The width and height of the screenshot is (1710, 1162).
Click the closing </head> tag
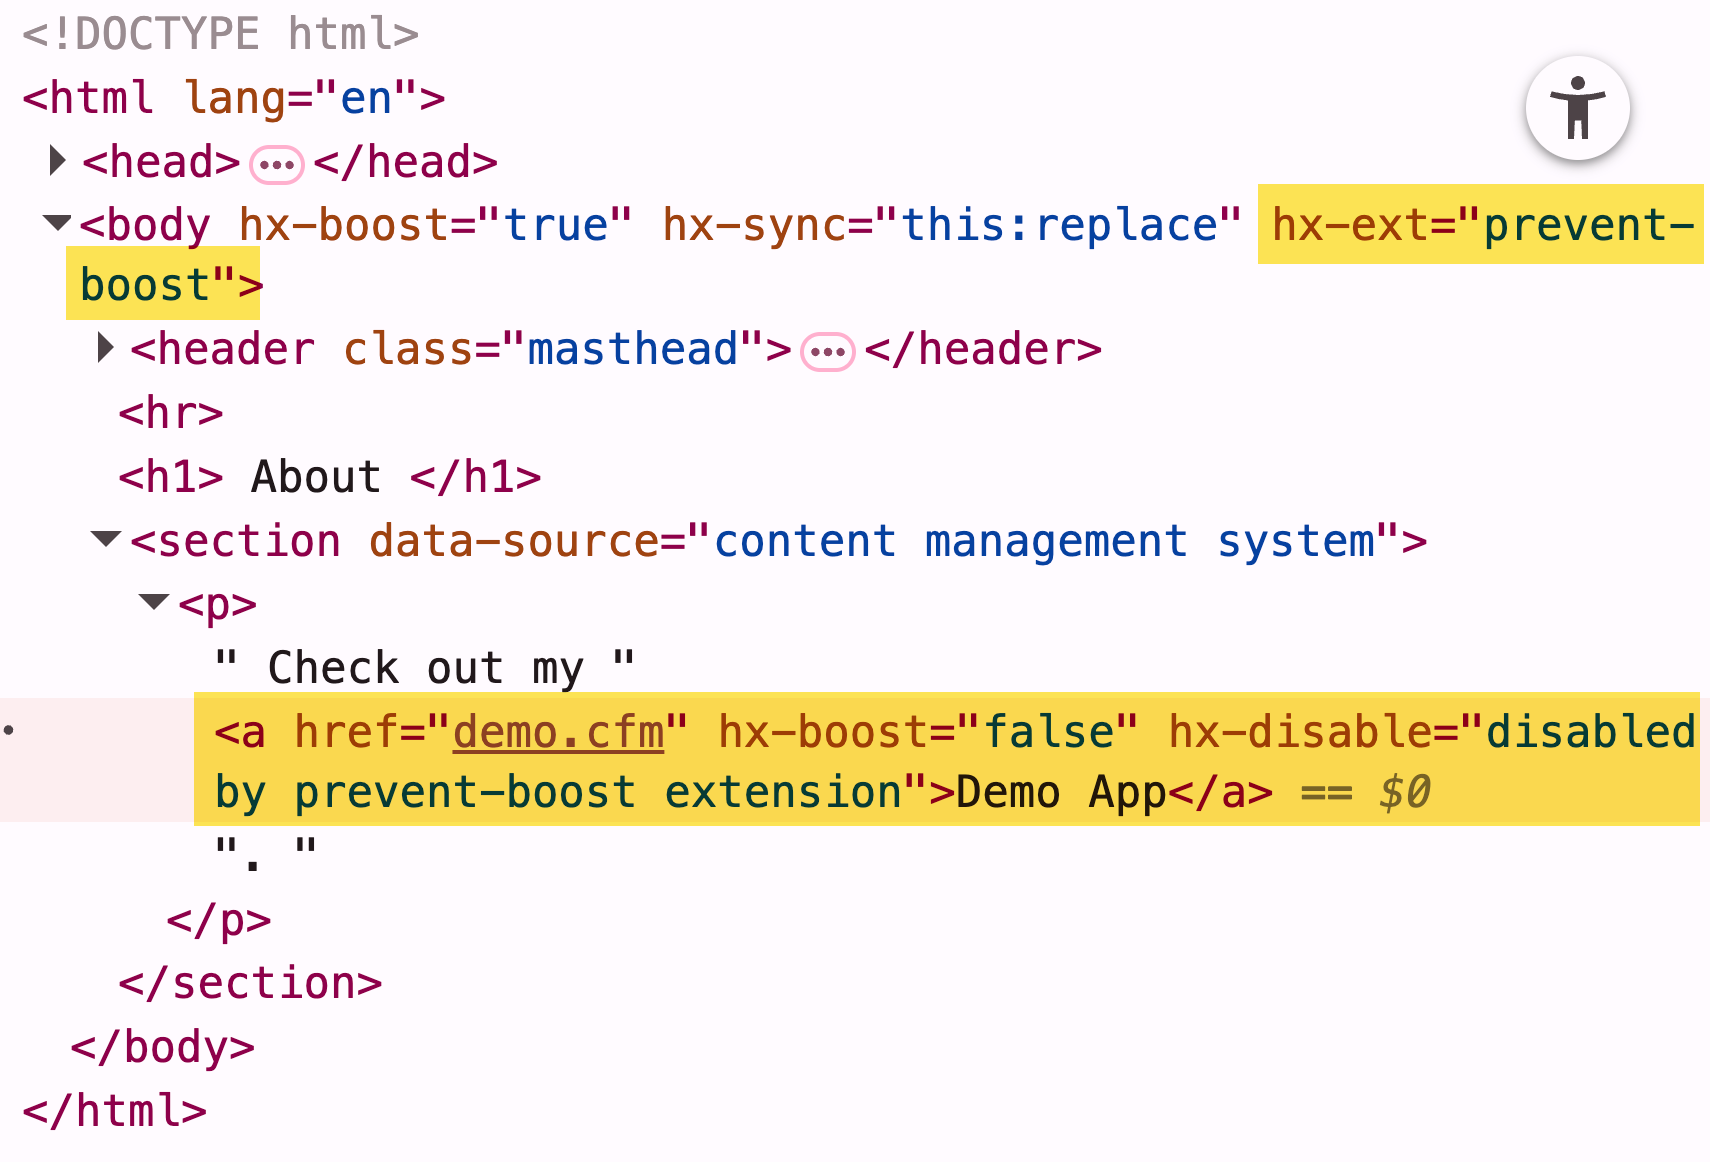pos(406,162)
